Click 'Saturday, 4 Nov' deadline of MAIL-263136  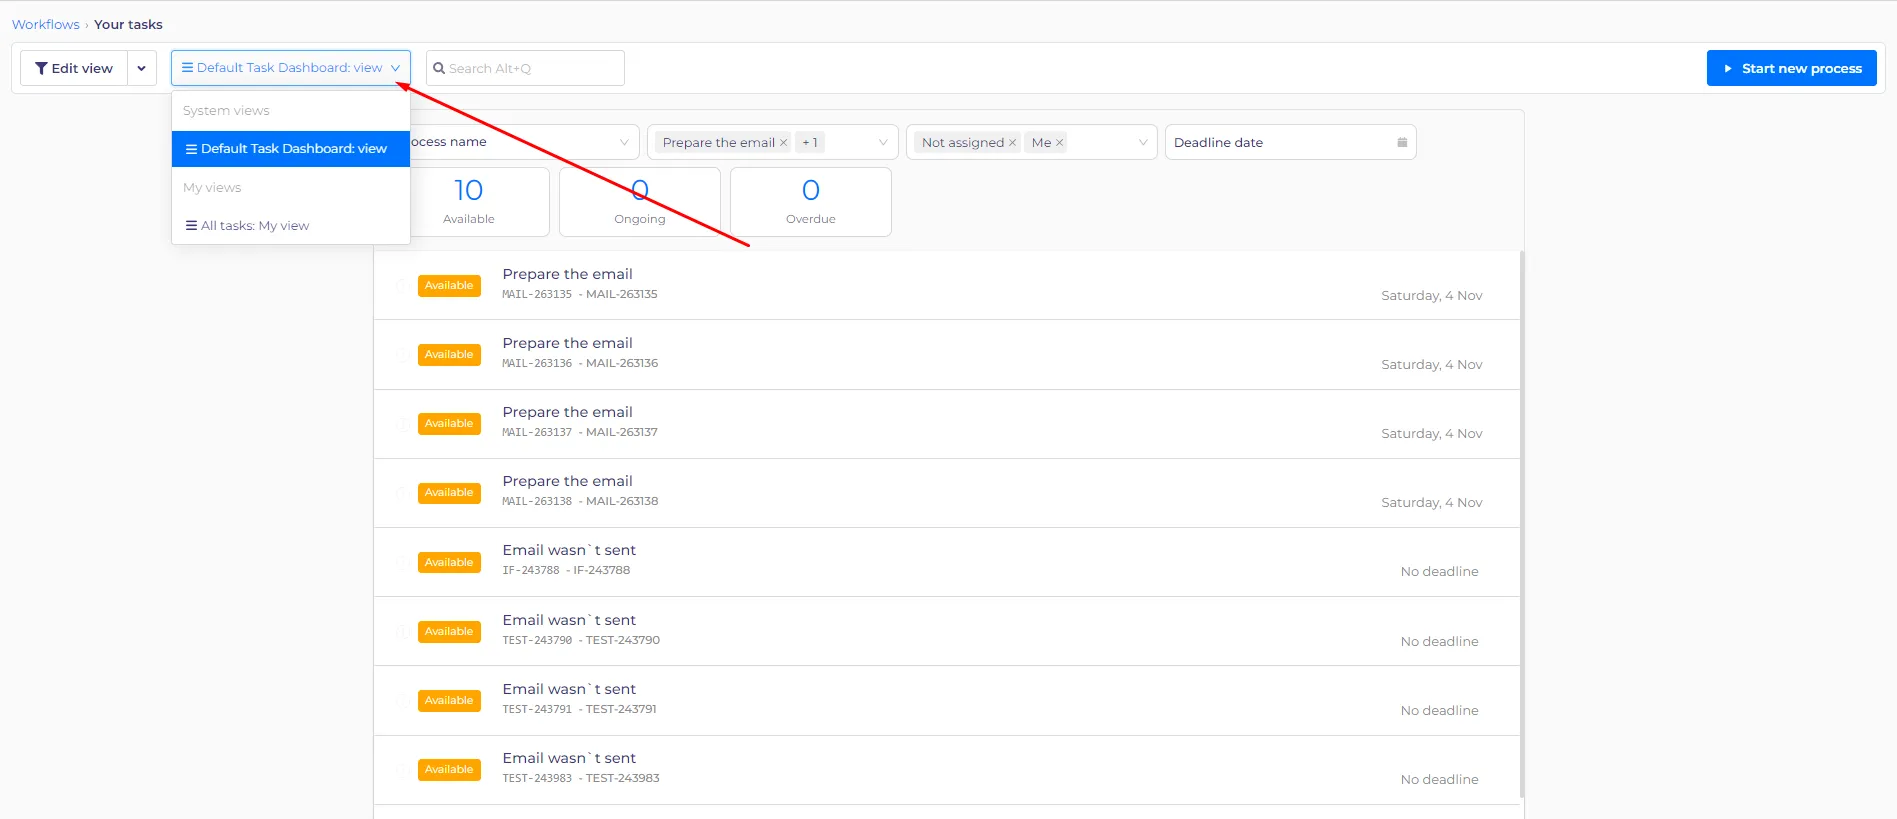(x=1431, y=365)
